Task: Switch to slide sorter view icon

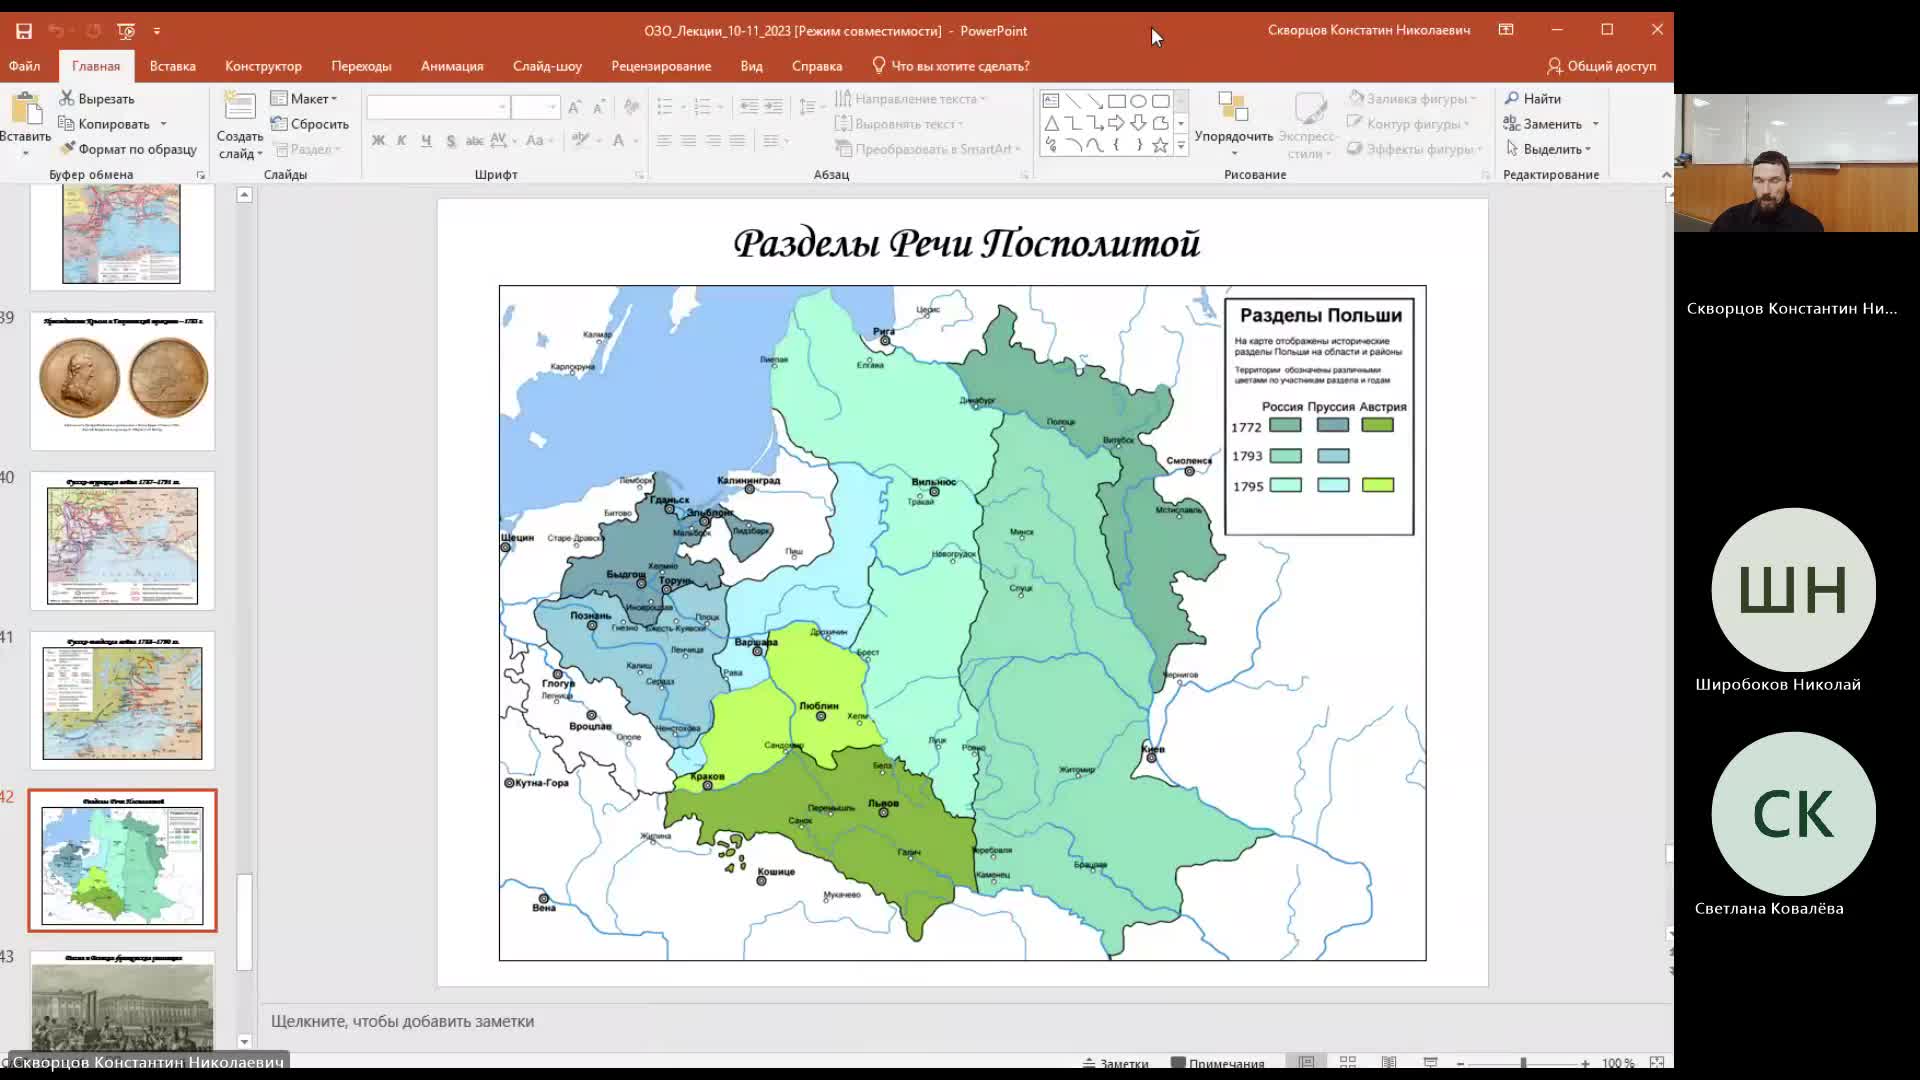Action: point(1348,1062)
